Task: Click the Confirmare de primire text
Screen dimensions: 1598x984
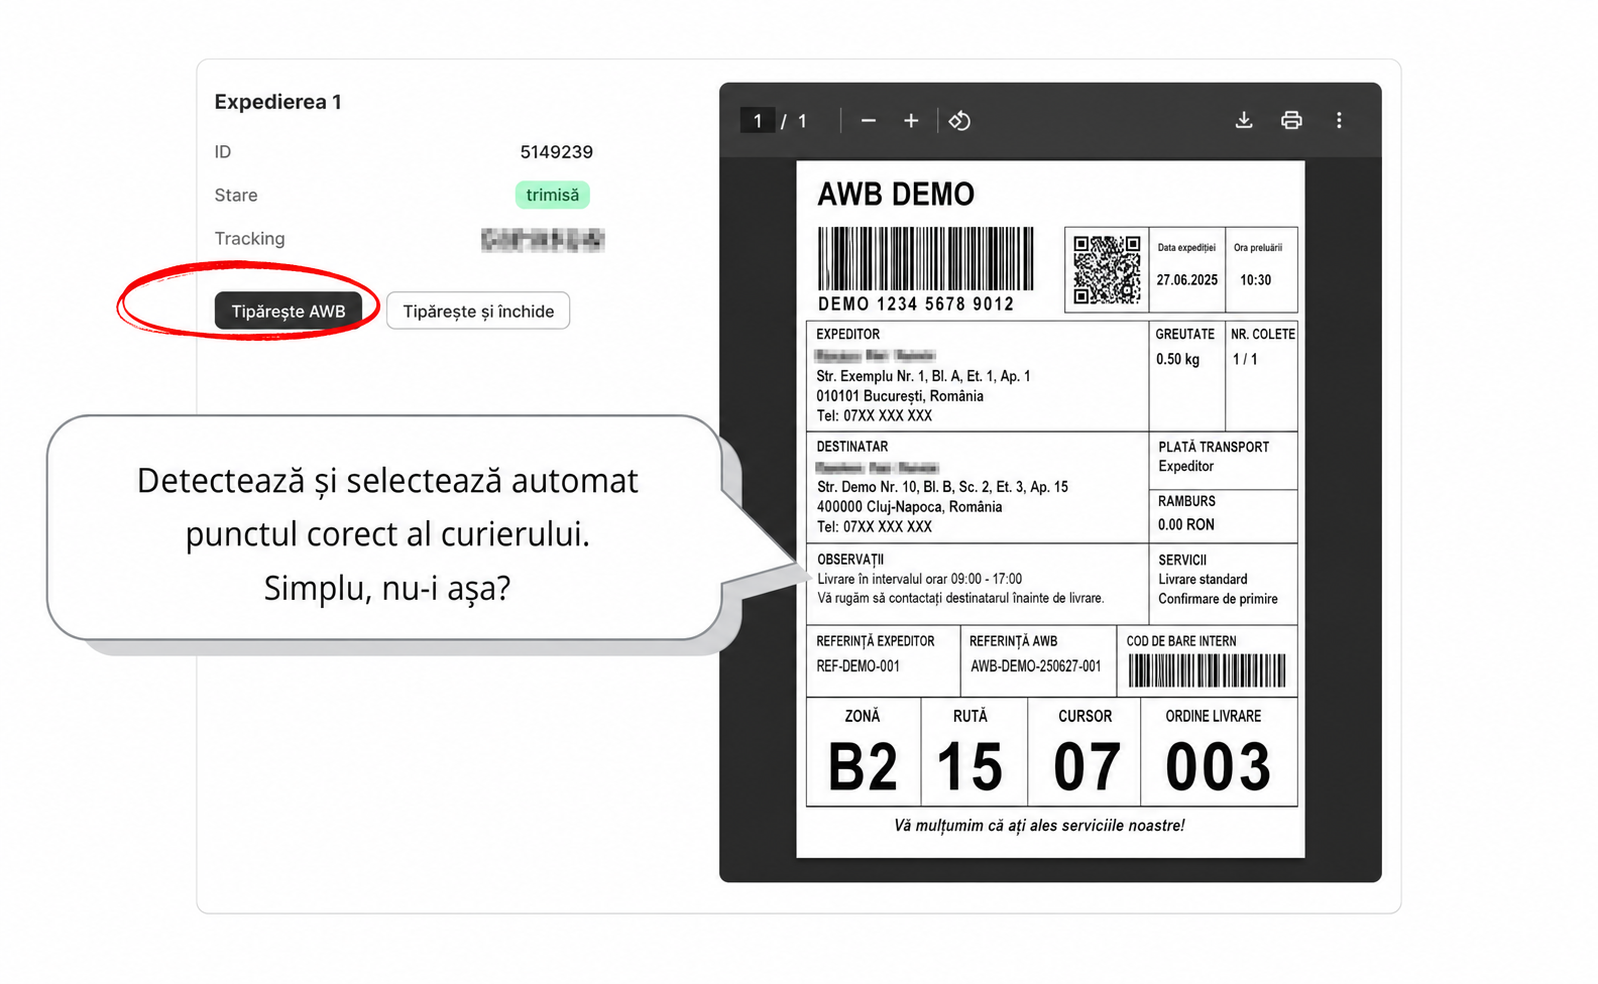Action: (x=1218, y=599)
